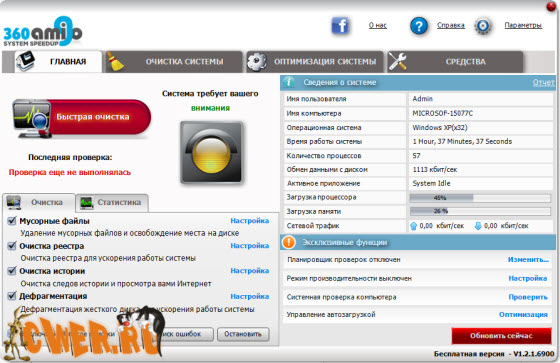560x363 pixels.
Task: Switch to the Статистика tab
Action: [x=111, y=203]
